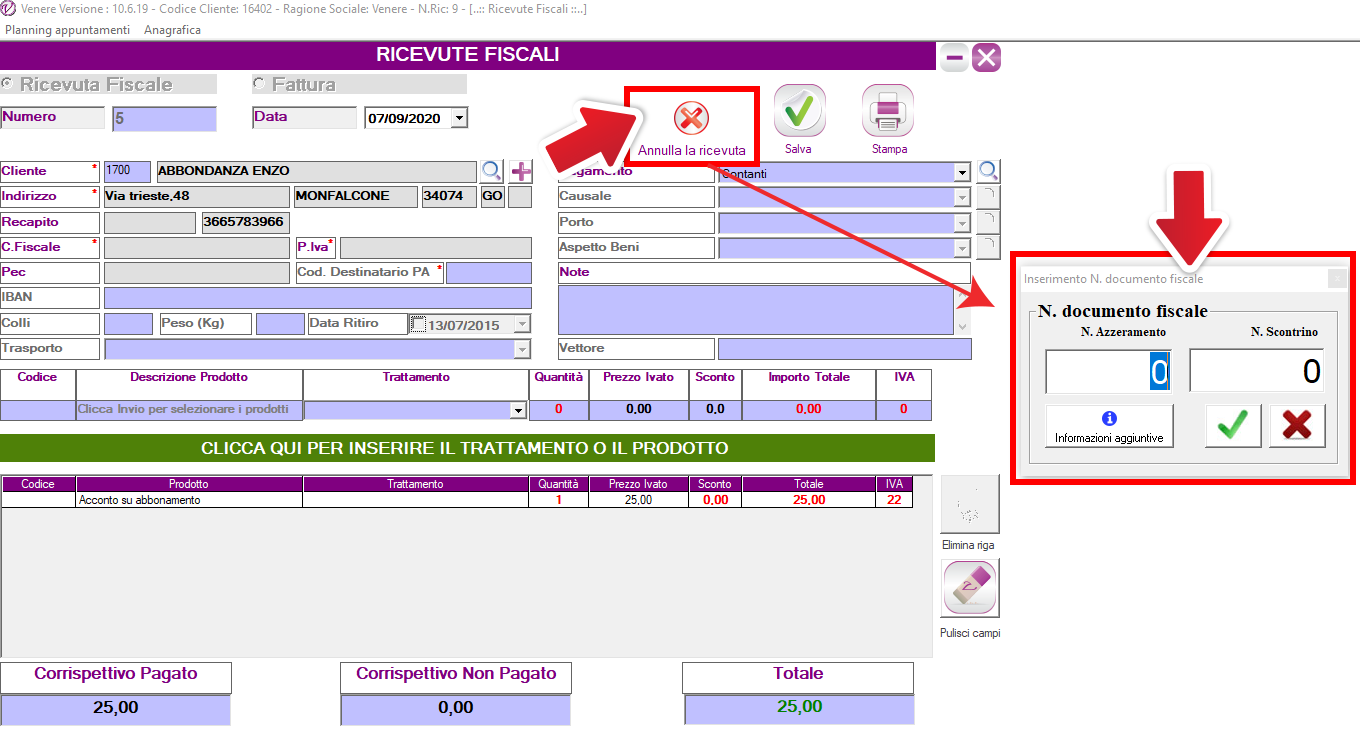The image size is (1360, 740).
Task: Click the green bar to insert treatment or product
Action: [x=467, y=448]
